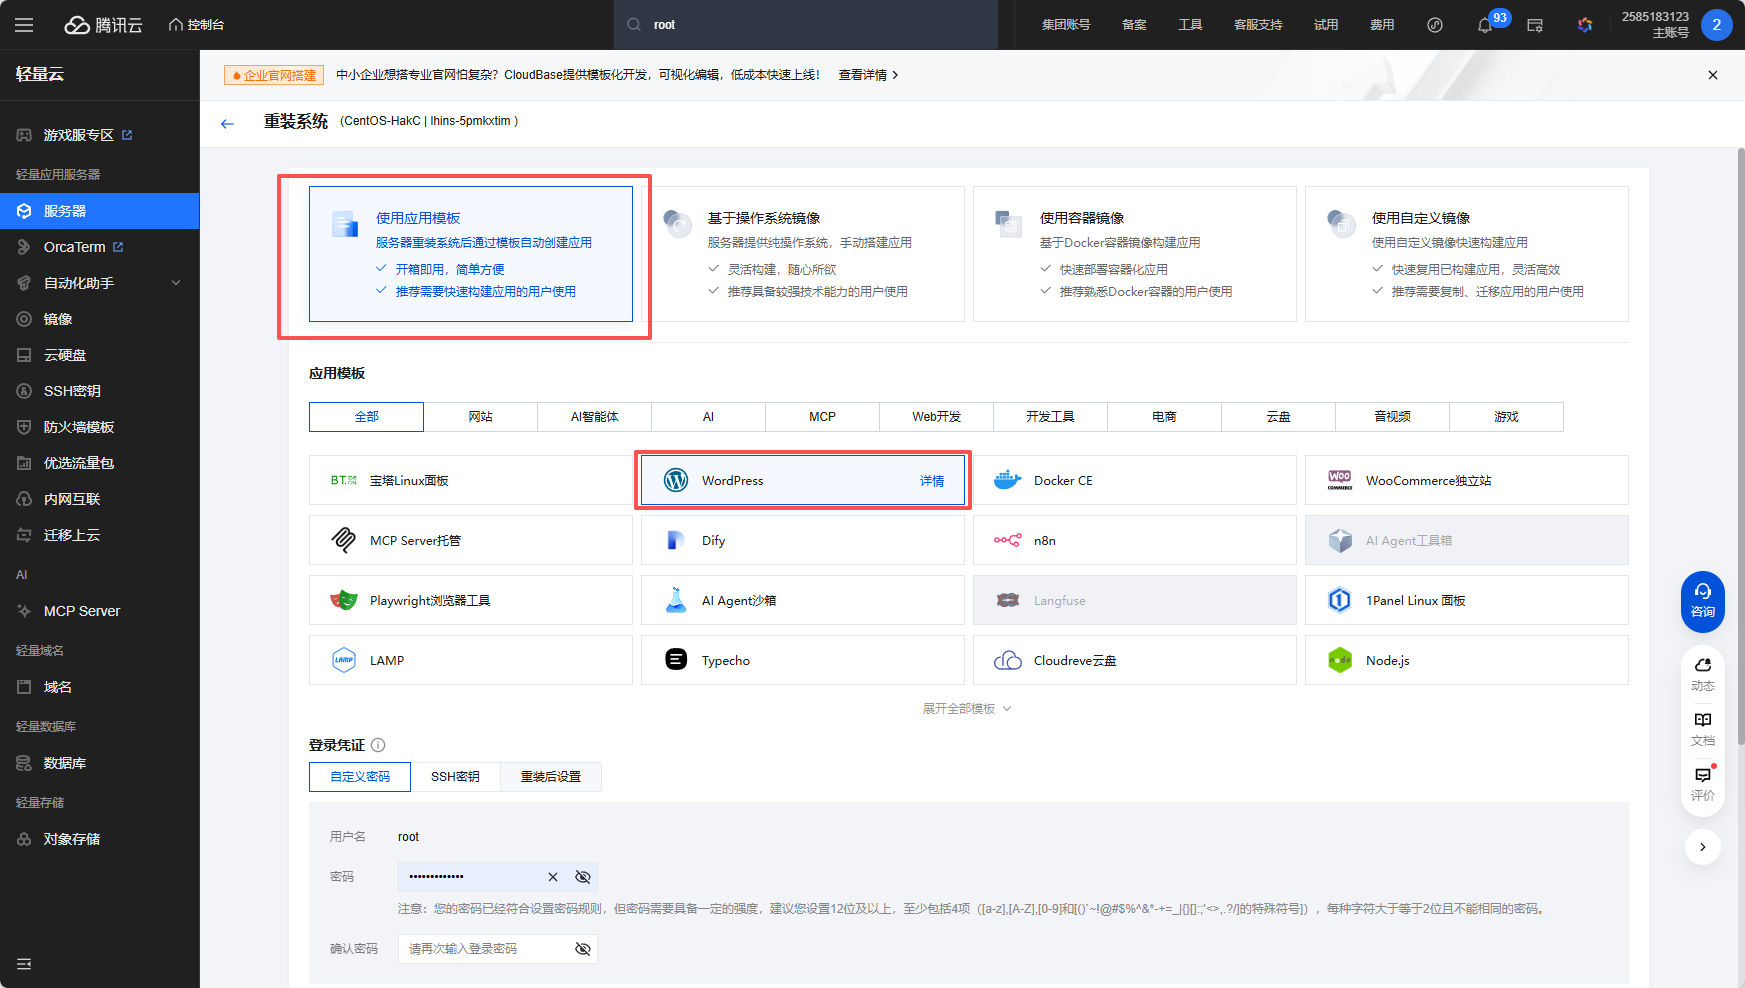1745x988 pixels.
Task: Open the 文档 documentation icon
Action: tap(1703, 730)
